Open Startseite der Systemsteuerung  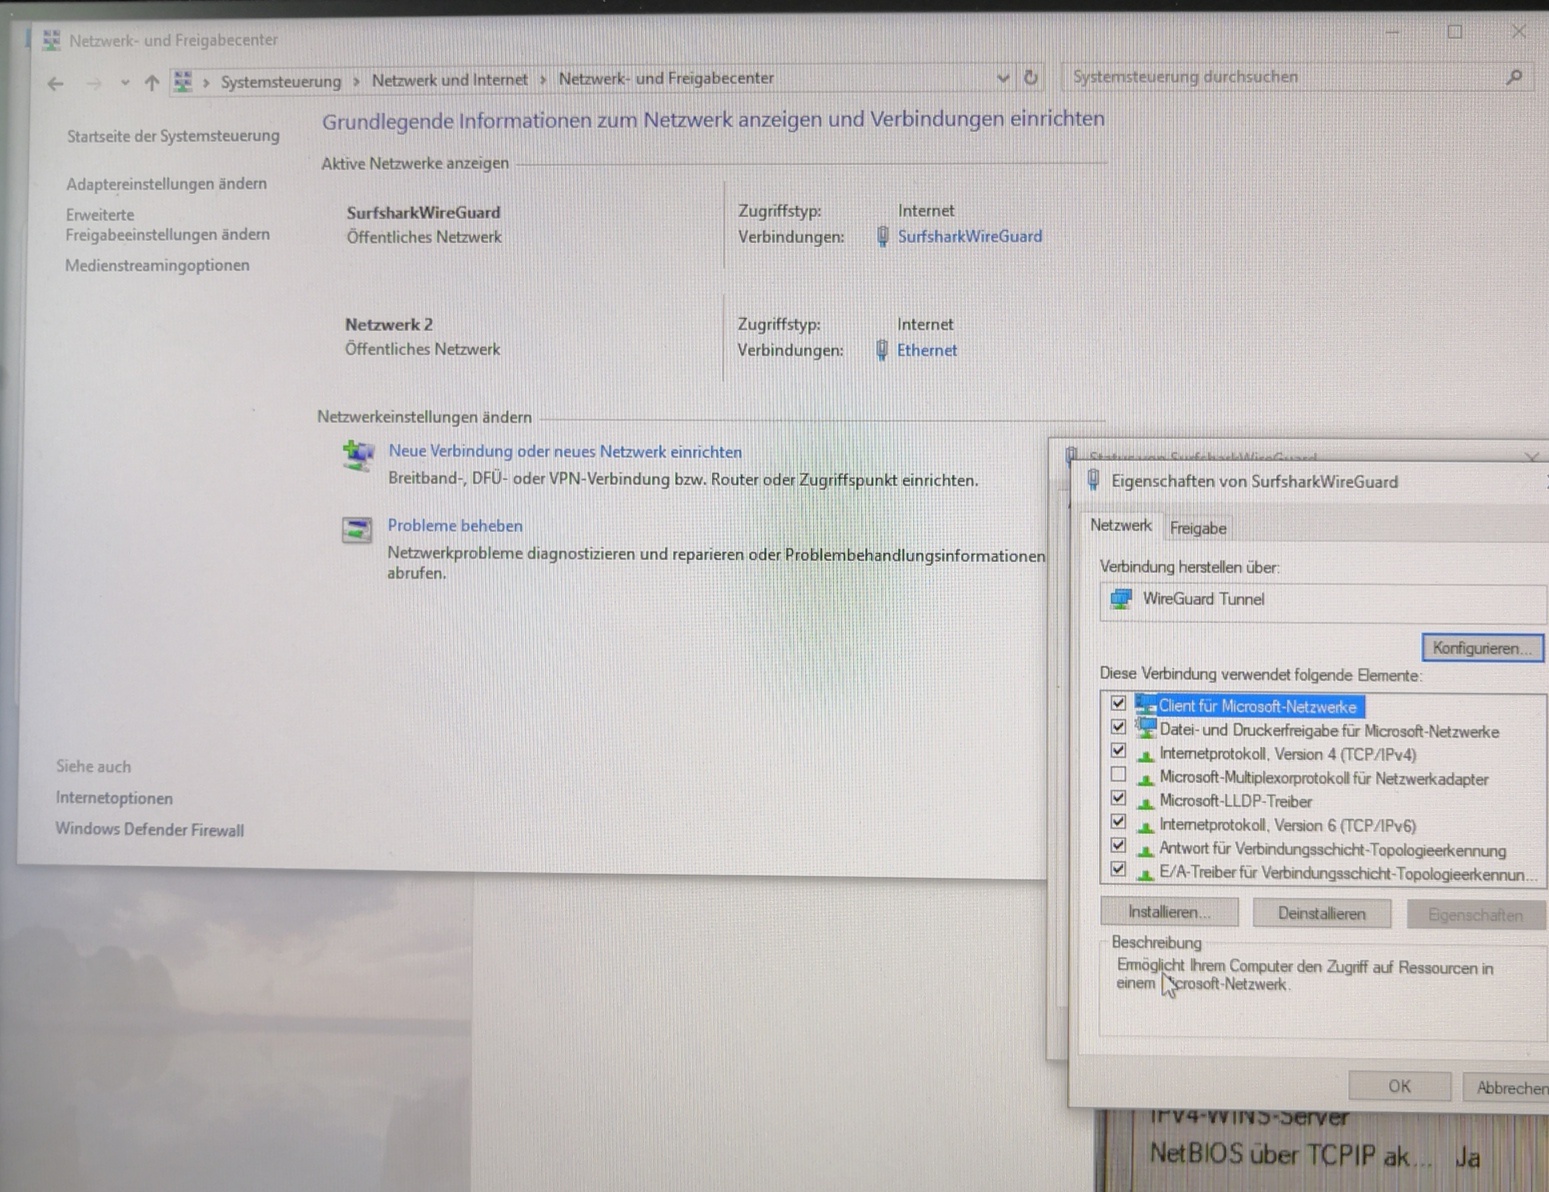(173, 136)
